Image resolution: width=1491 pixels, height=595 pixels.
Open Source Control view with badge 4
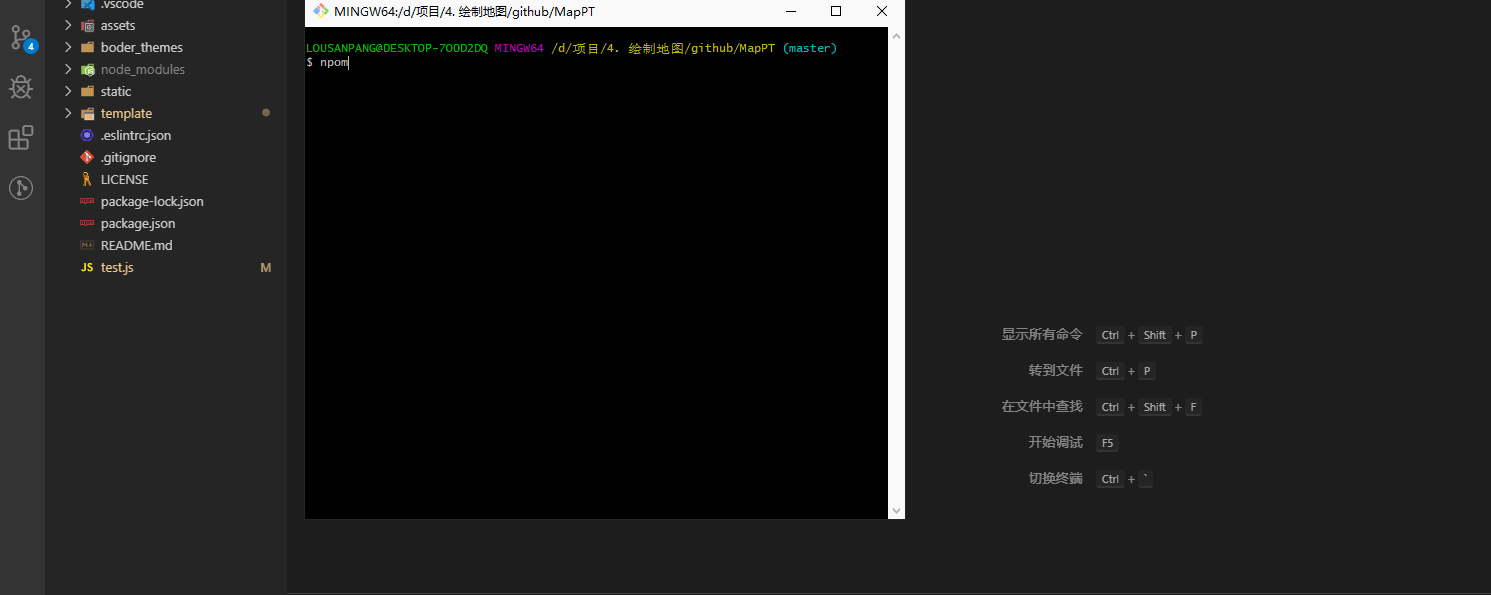click(x=22, y=38)
